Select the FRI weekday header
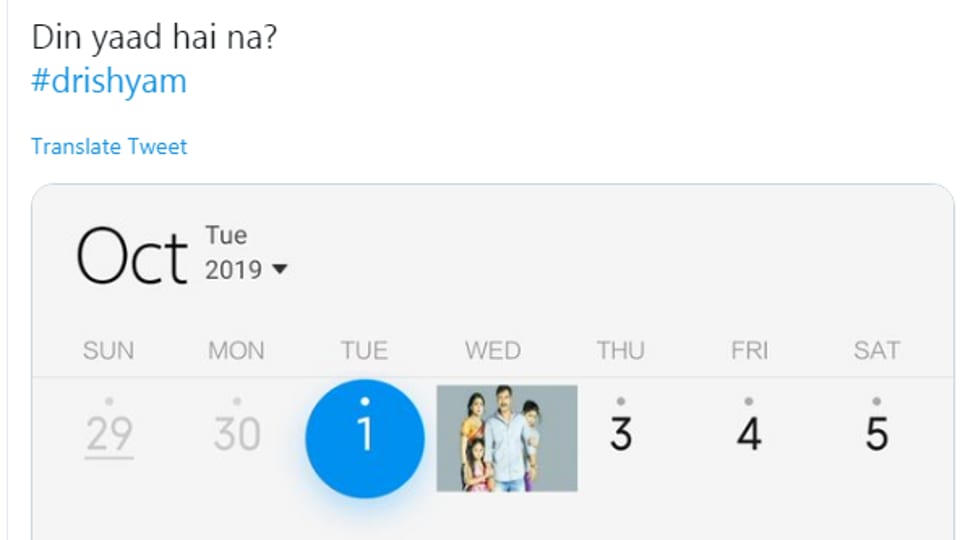This screenshot has height=540, width=960. [749, 351]
